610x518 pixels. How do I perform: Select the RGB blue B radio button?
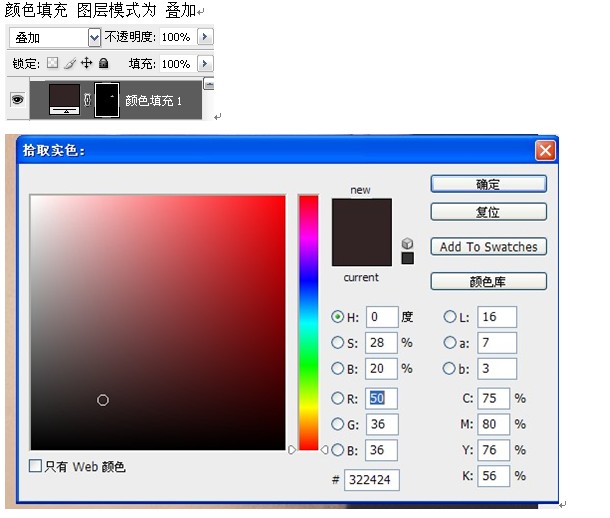point(337,450)
